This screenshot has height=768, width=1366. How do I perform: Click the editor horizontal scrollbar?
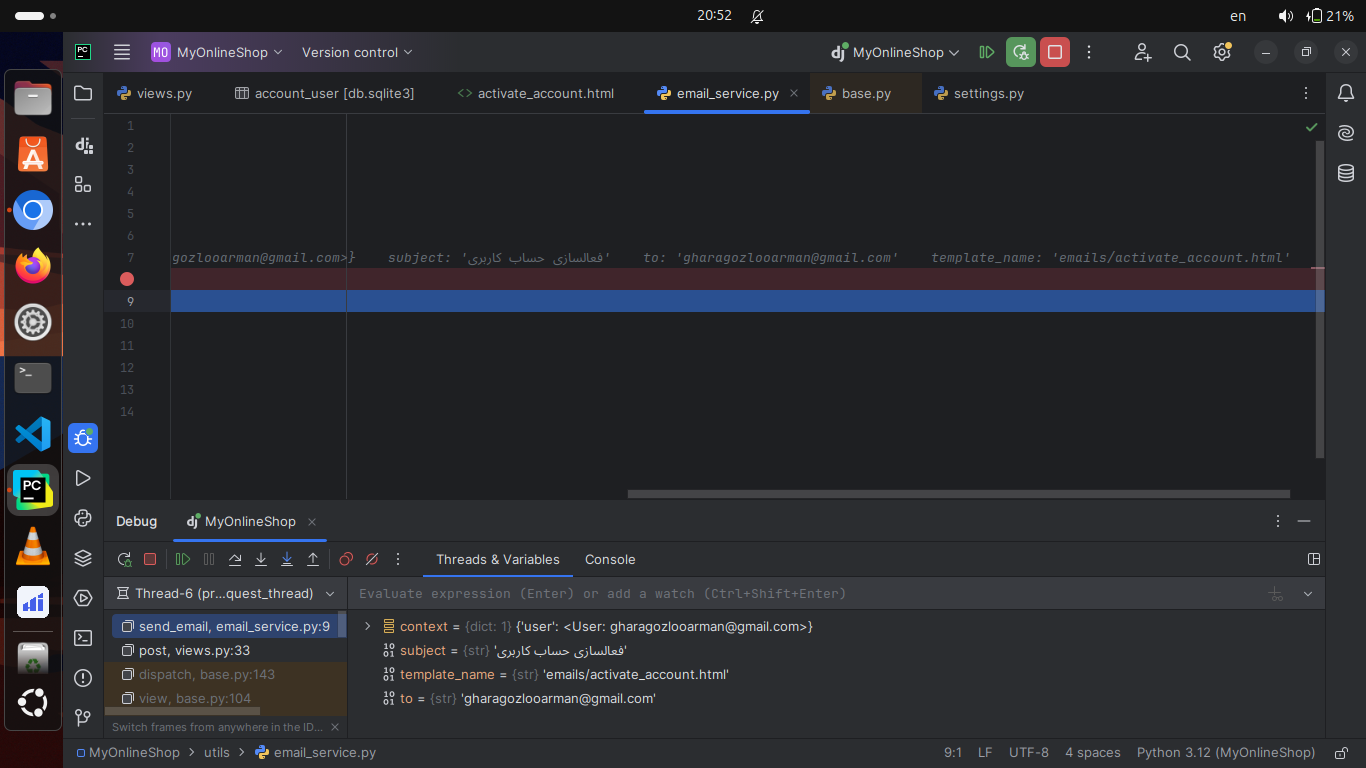[x=959, y=493]
